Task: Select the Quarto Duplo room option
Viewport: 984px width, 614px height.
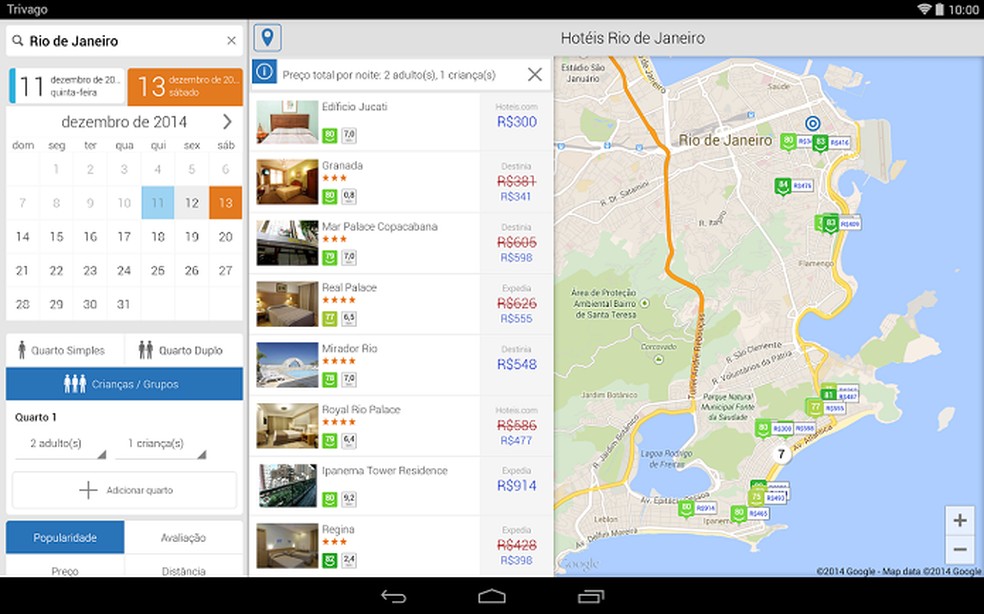Action: click(184, 350)
